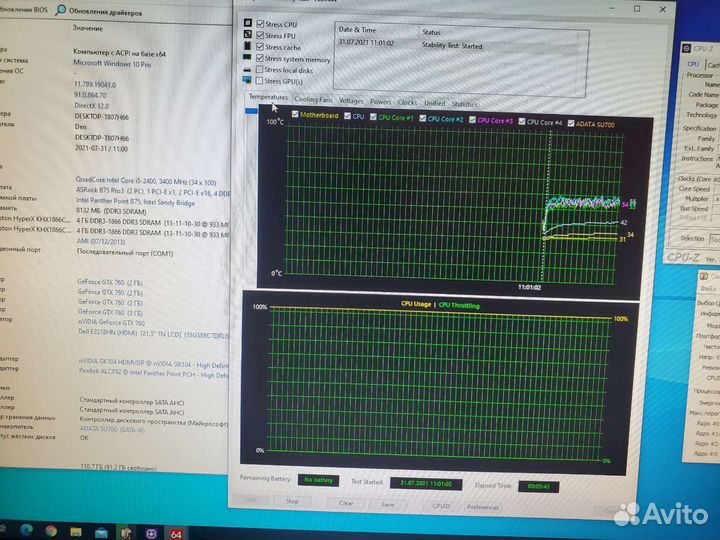Click the driver updates magnifier icon
720x540 pixels.
pos(61,10)
